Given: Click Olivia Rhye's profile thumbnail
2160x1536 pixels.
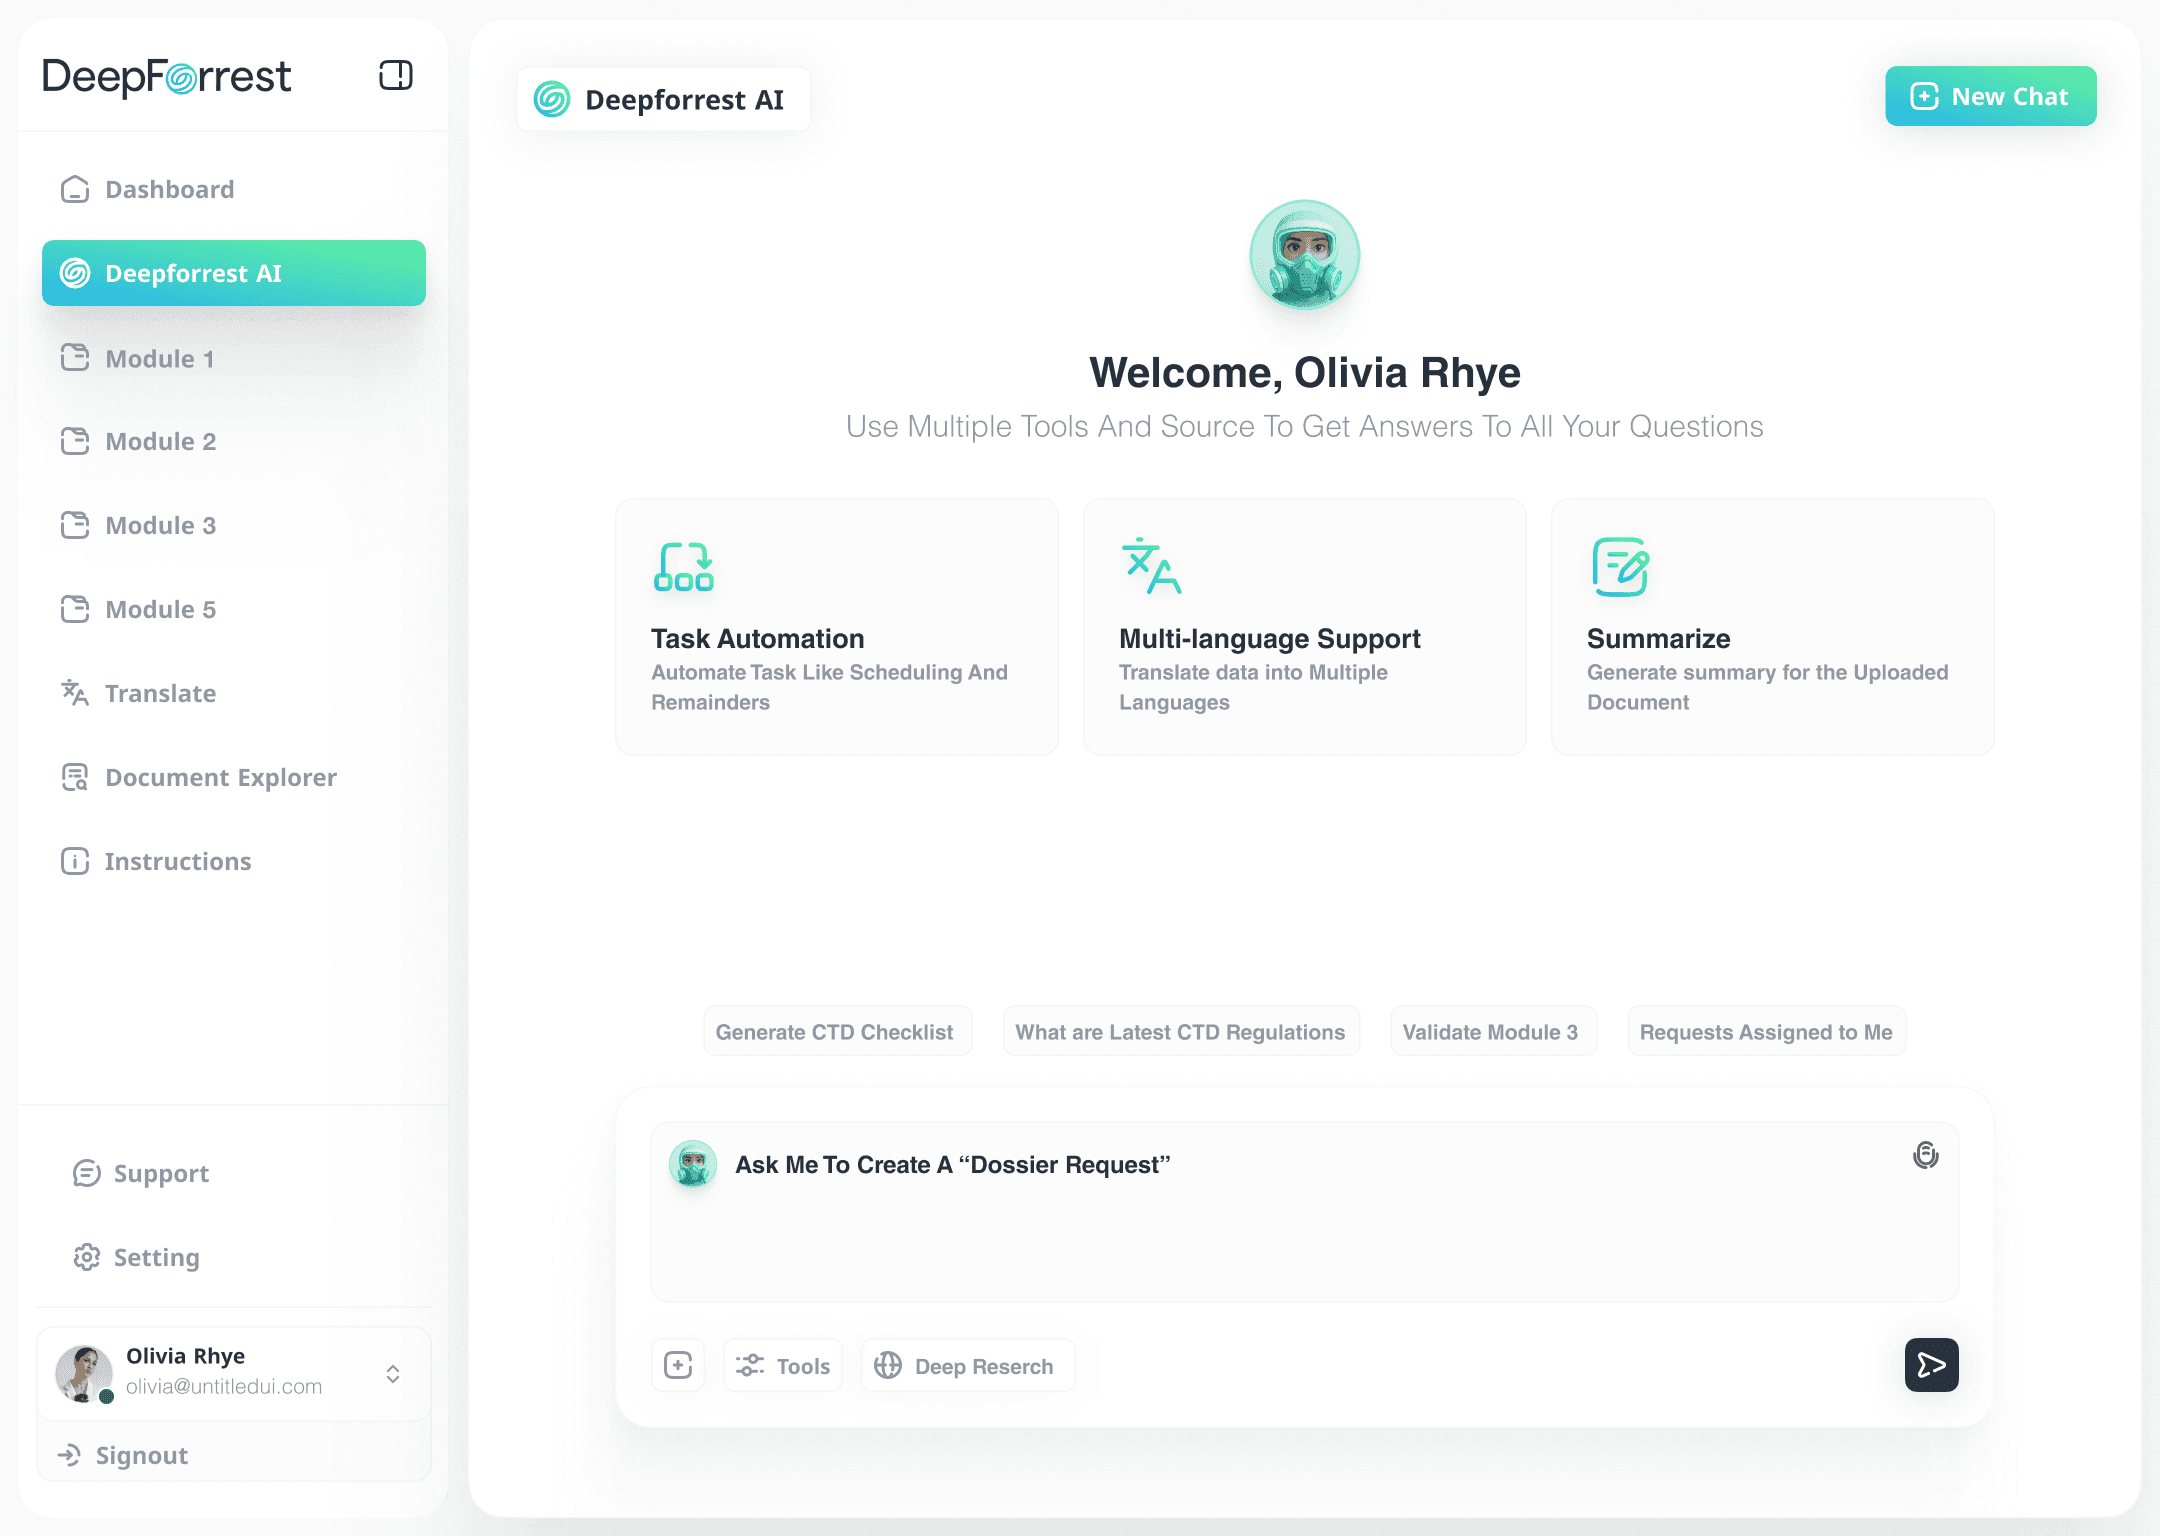Looking at the screenshot, I should [84, 1372].
